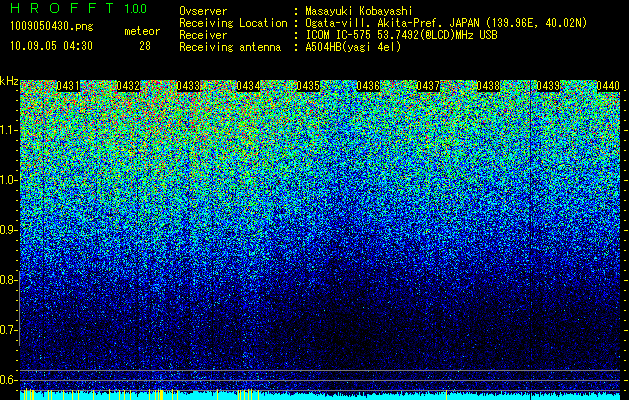The image size is (629, 400).
Task: Click the Receiving Location label
Action: pos(233,23)
